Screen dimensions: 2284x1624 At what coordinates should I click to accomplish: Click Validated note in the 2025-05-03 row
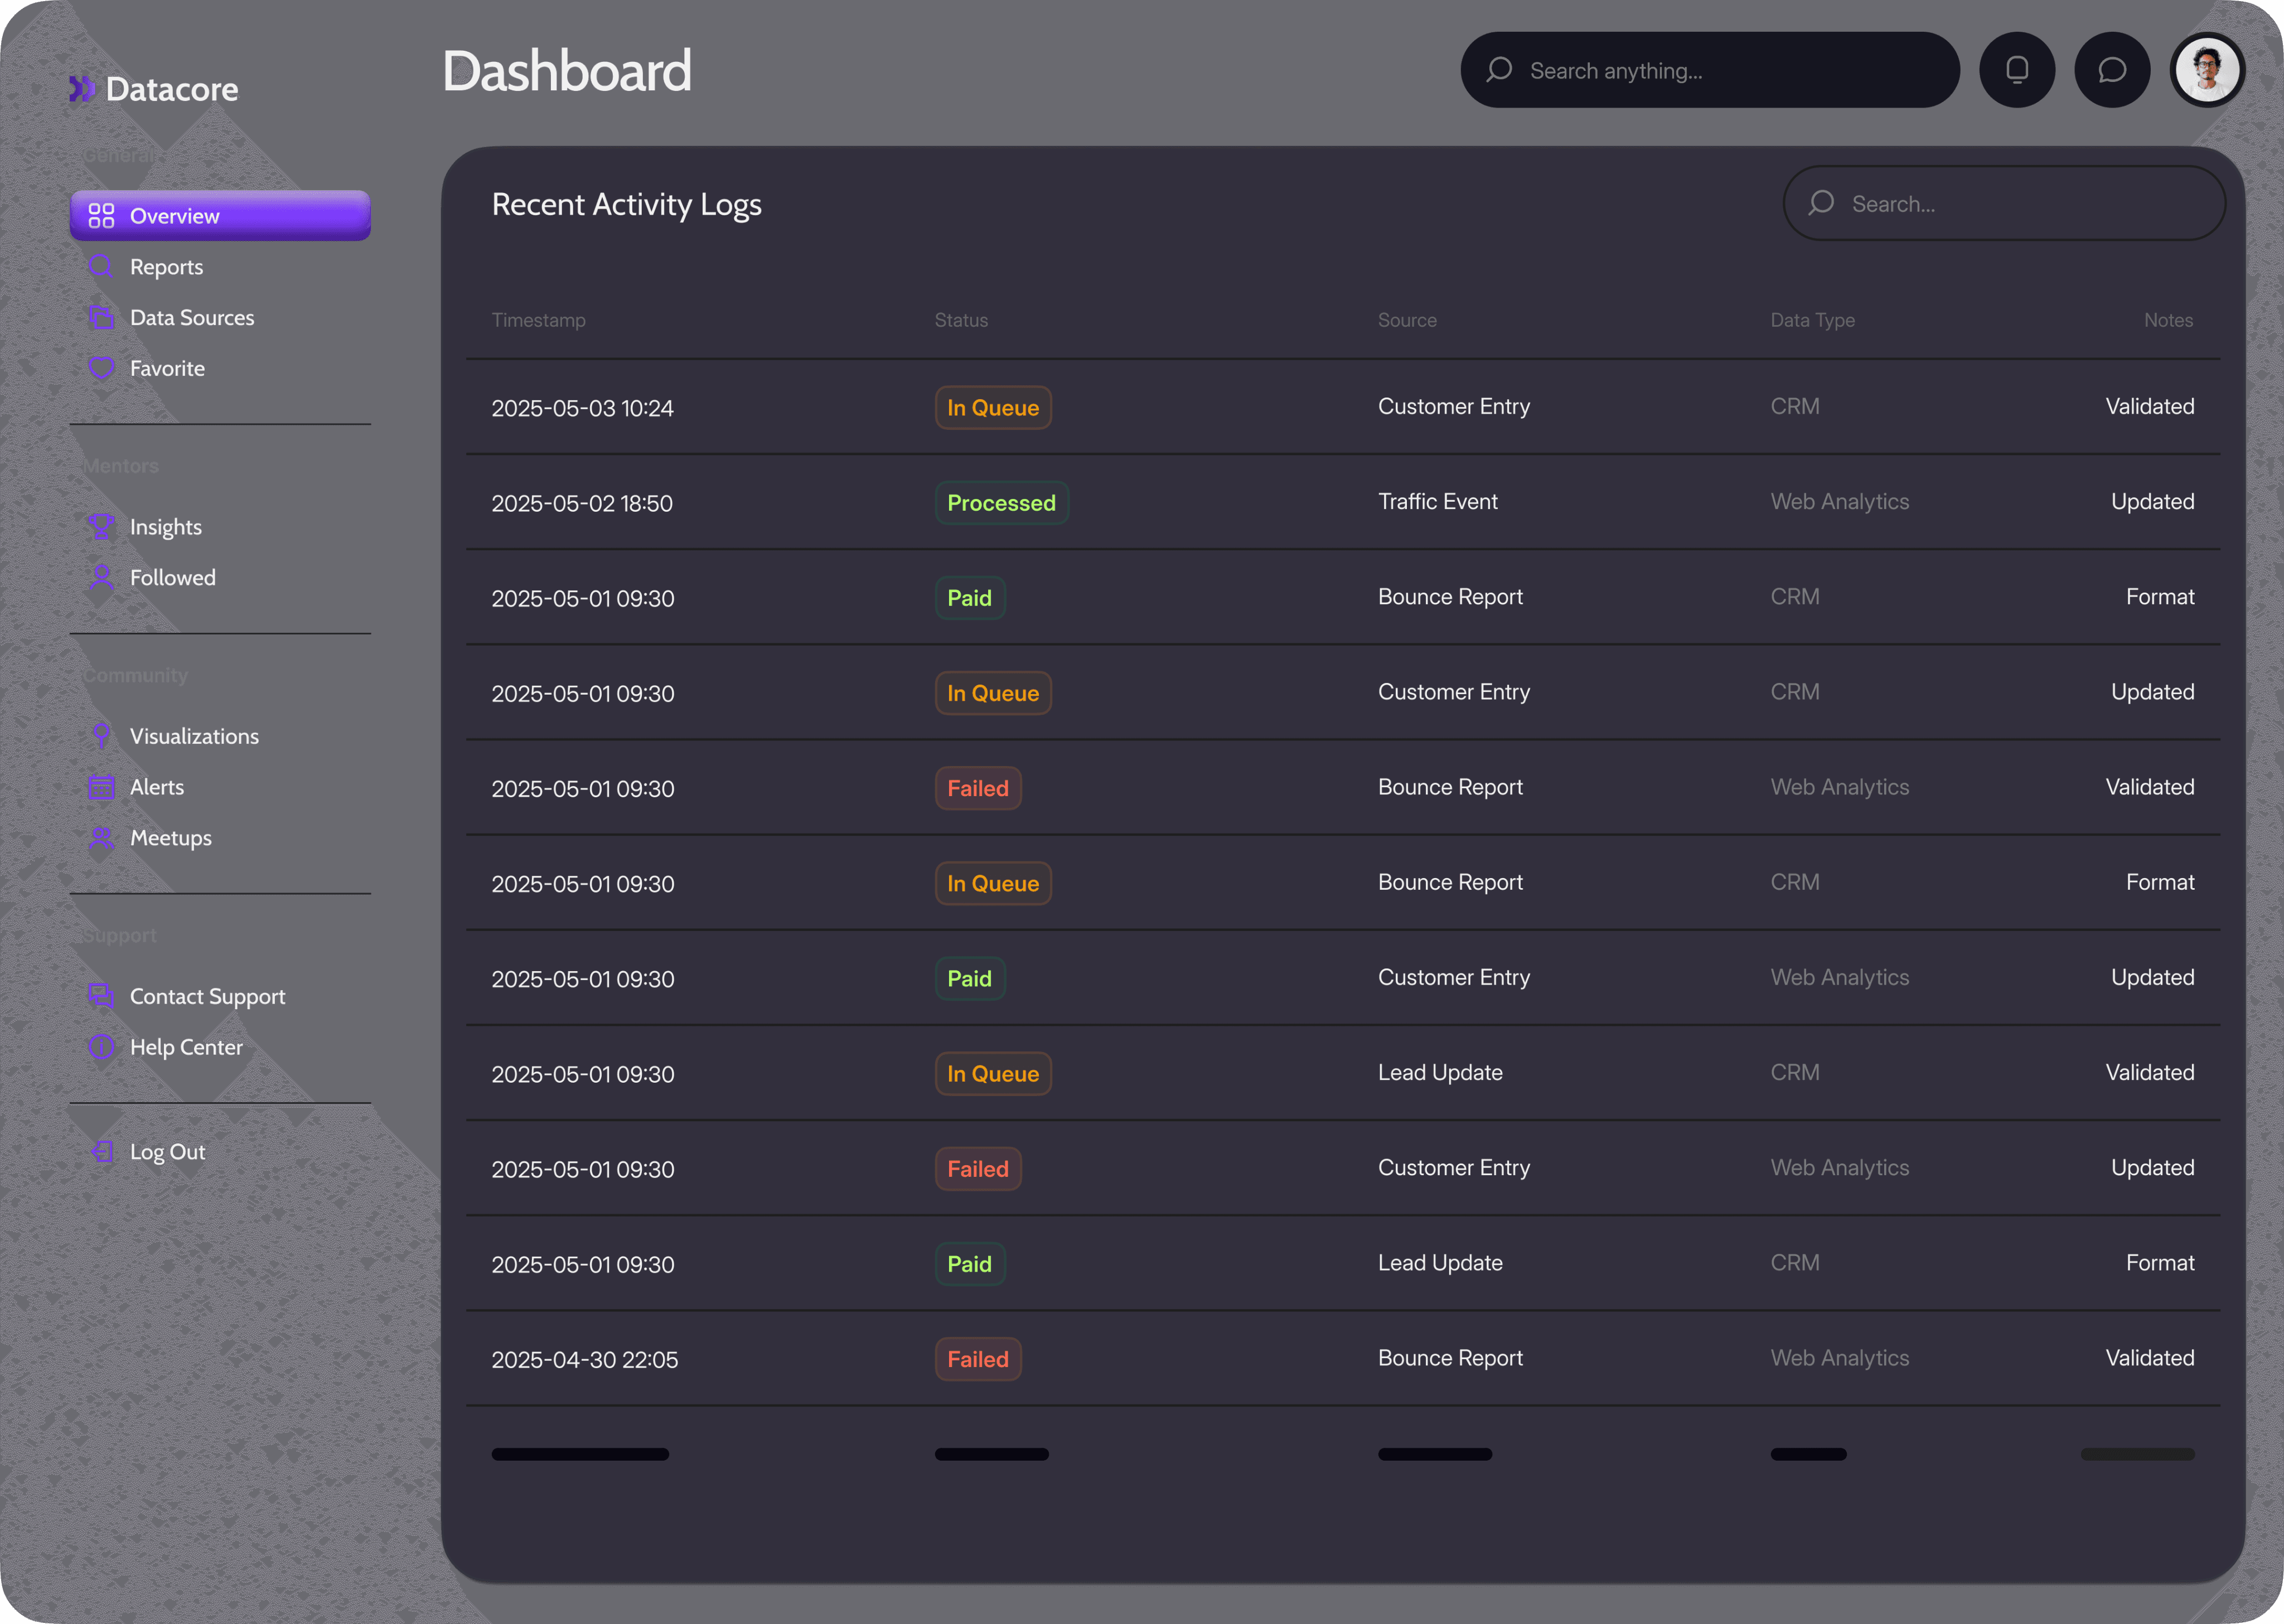pyautogui.click(x=2149, y=406)
